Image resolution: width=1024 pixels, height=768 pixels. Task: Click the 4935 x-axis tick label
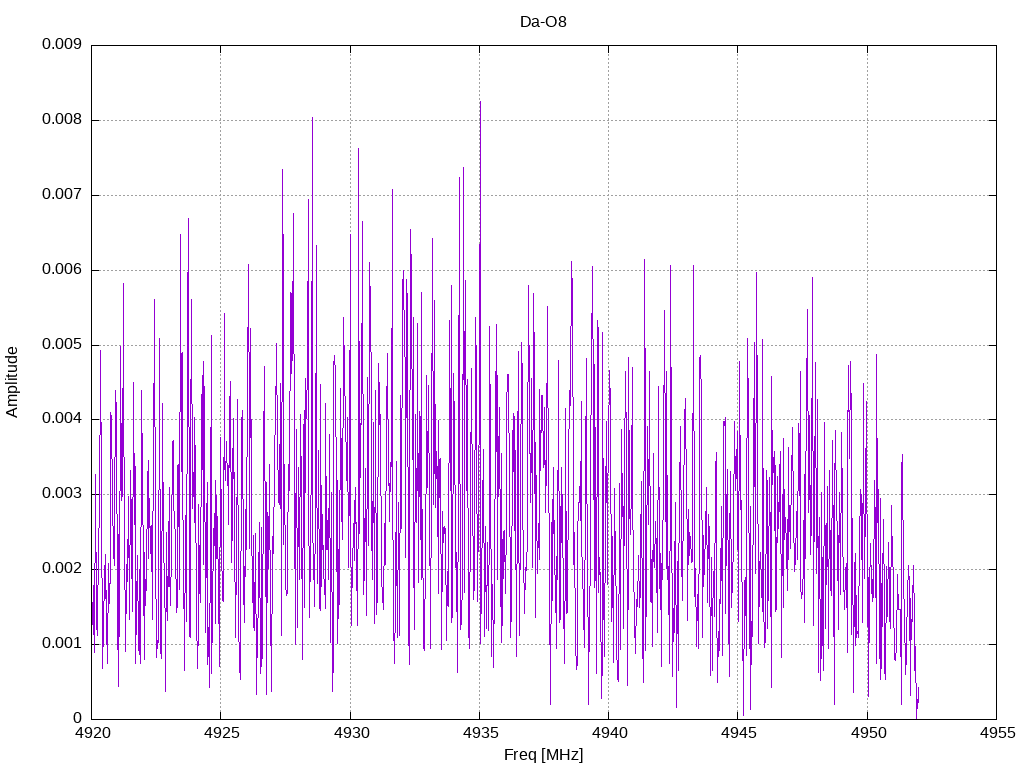[x=480, y=733]
